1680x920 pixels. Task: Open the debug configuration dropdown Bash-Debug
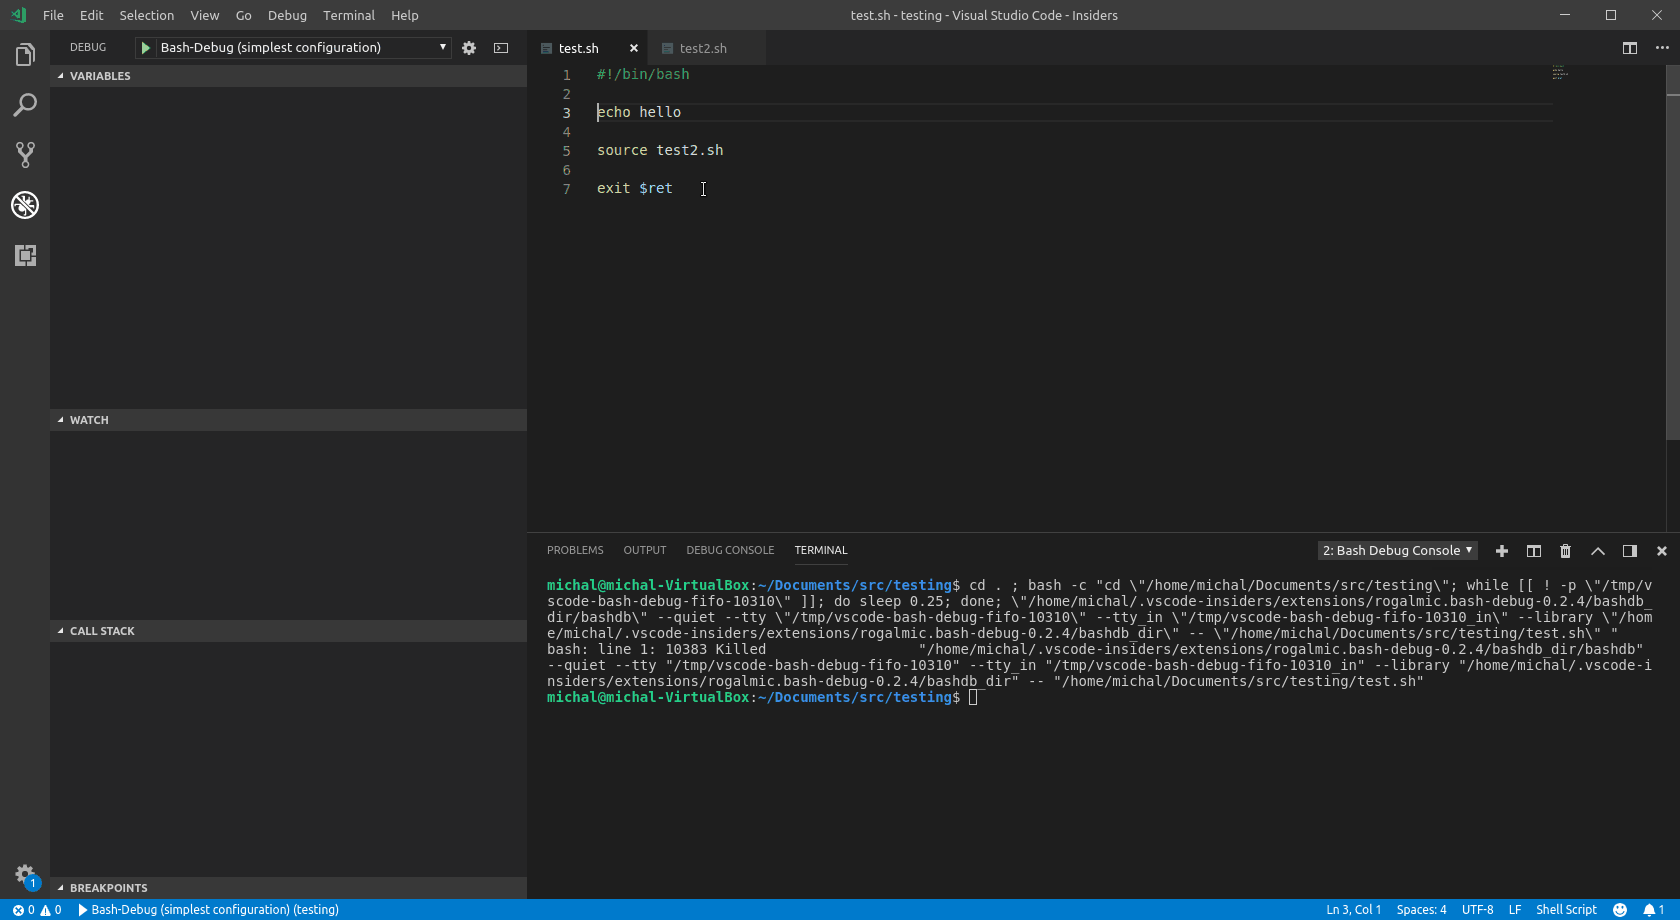pyautogui.click(x=292, y=47)
